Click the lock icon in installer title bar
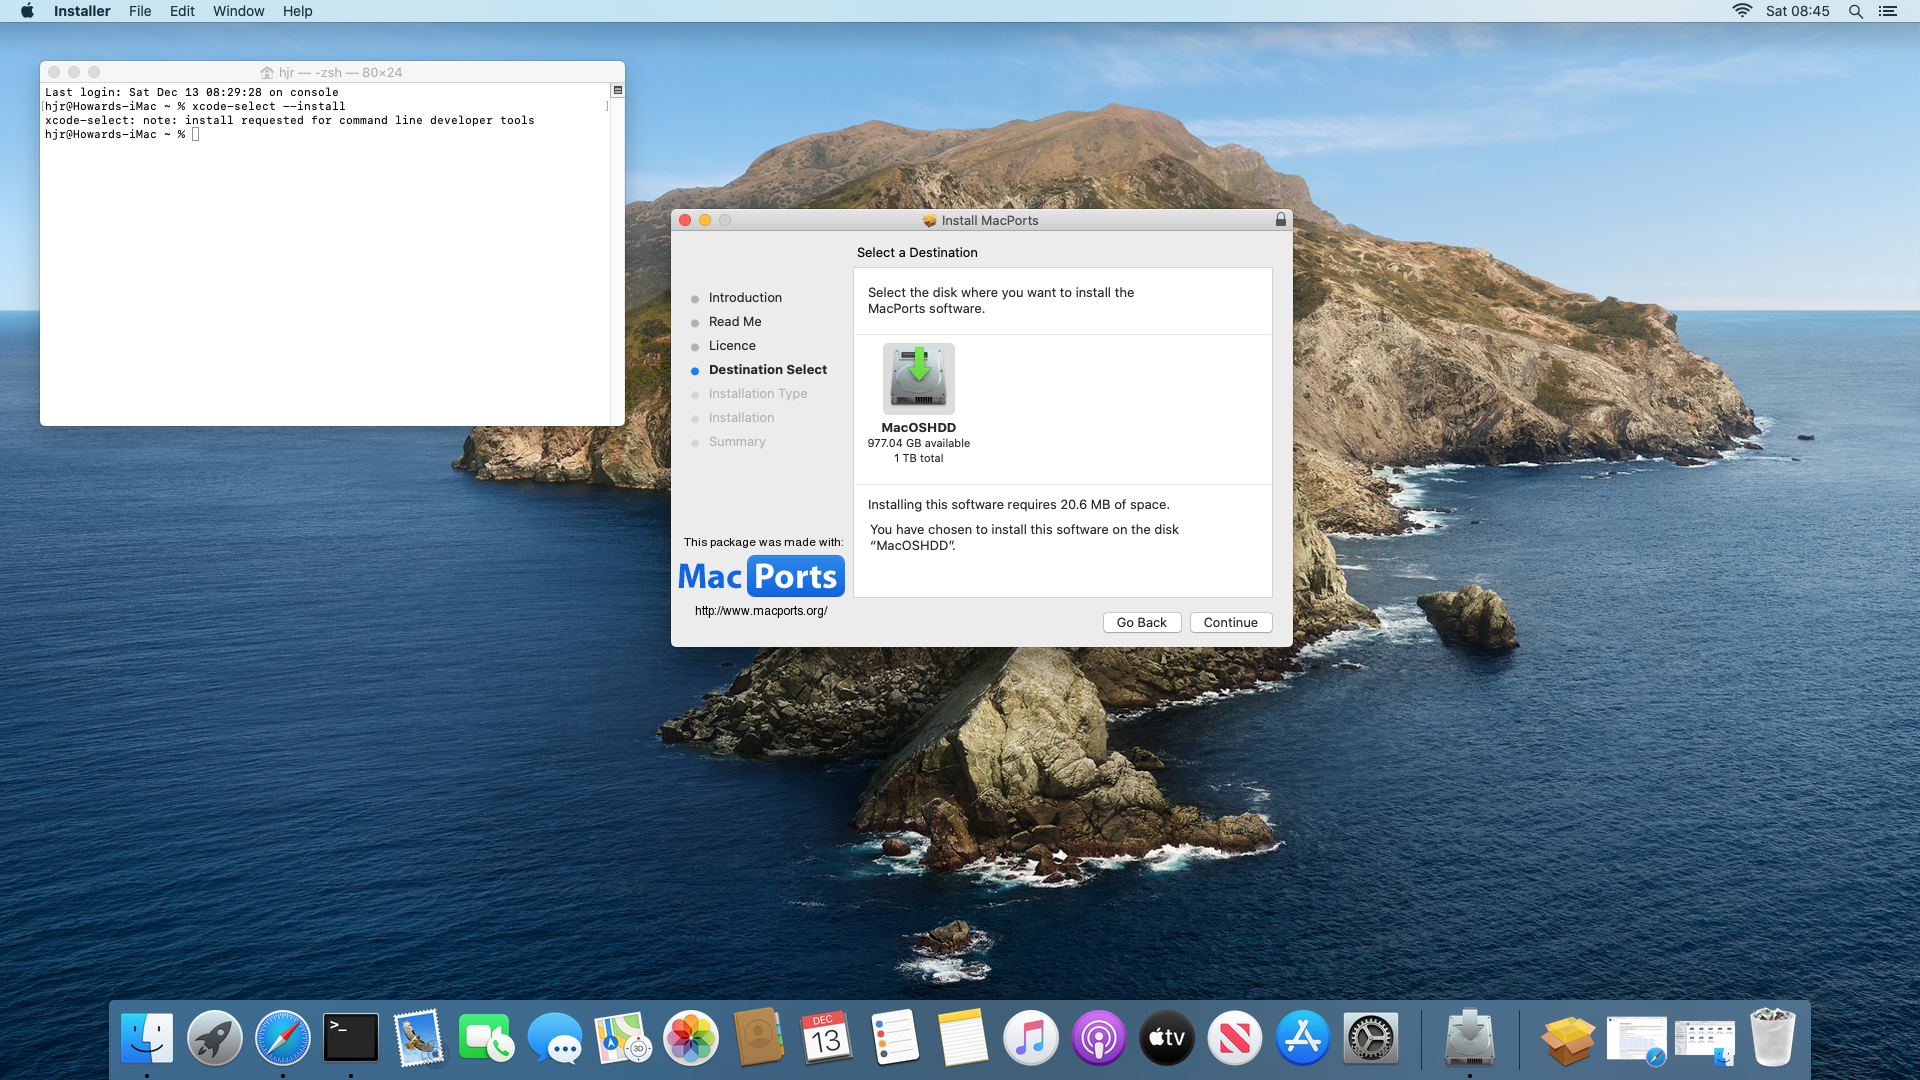Screen dimensions: 1920x1080 click(x=1280, y=220)
